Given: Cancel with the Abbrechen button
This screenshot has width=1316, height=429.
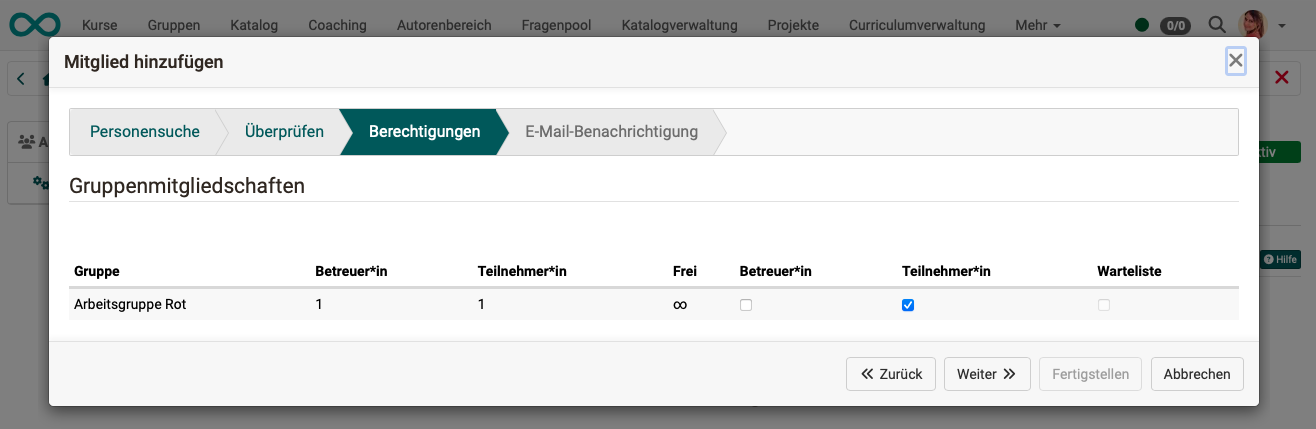Looking at the screenshot, I should point(1197,374).
